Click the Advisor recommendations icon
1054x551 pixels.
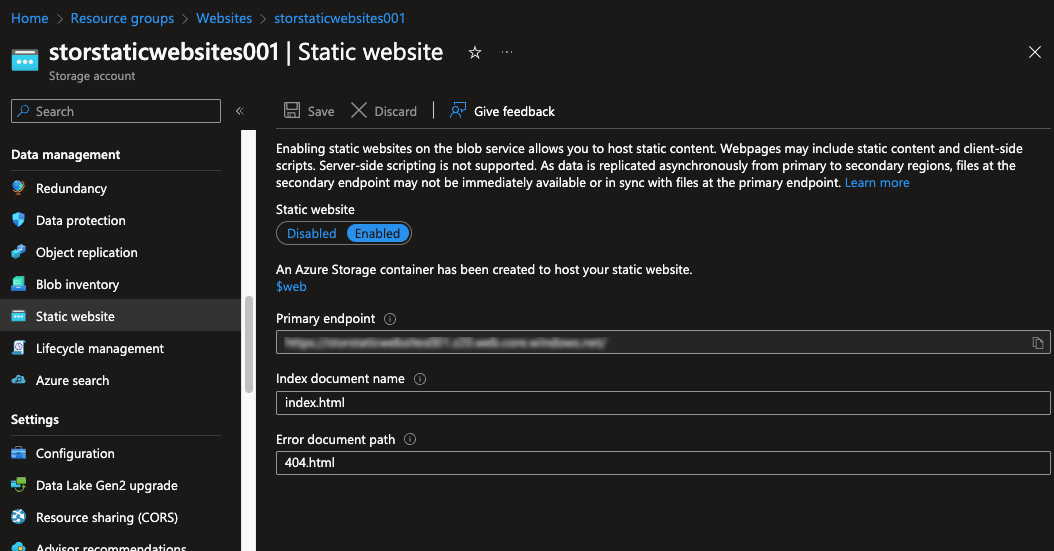19,546
